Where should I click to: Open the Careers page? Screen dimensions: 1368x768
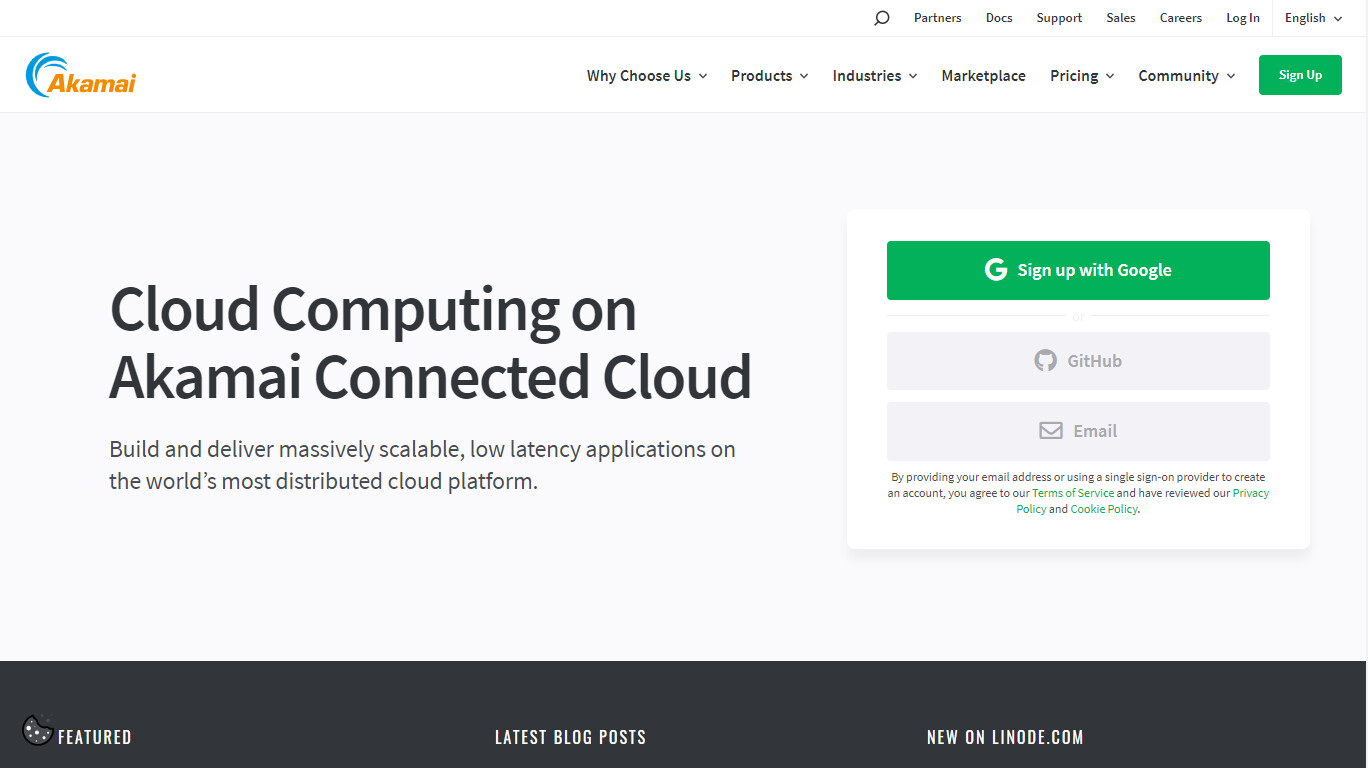tap(1181, 18)
